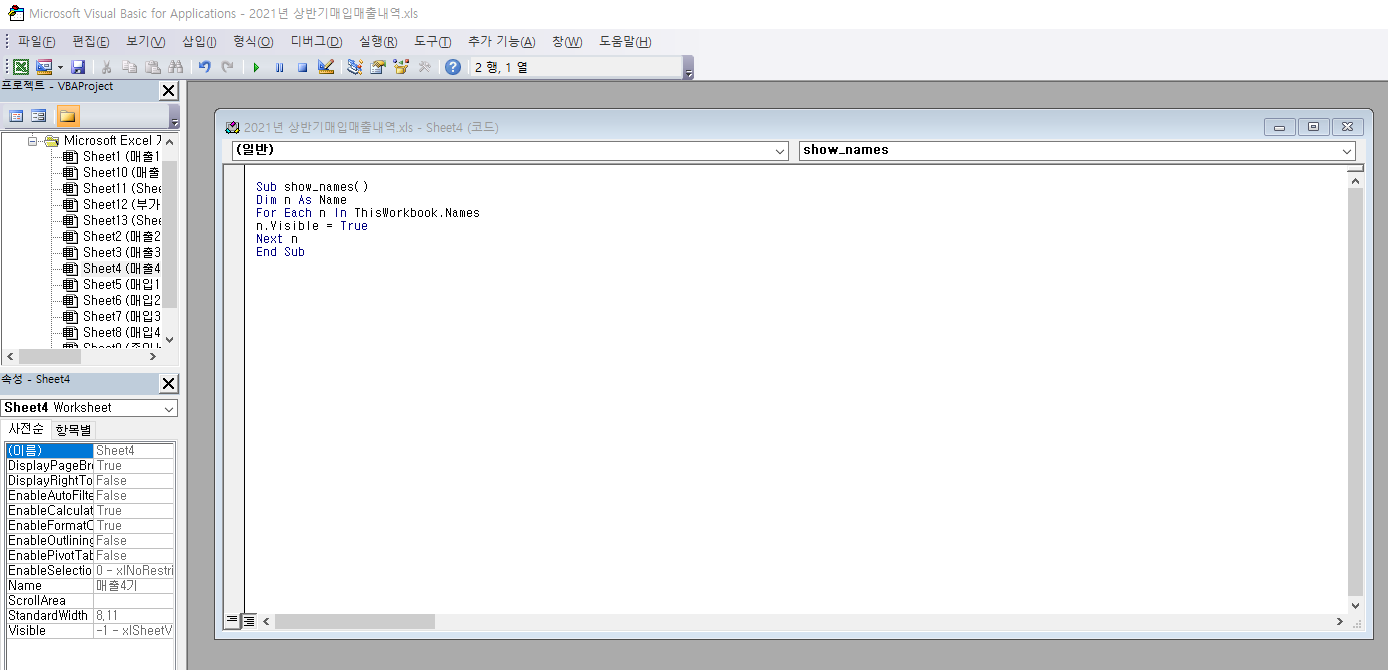This screenshot has height=670, width=1388.
Task: Open the 삽입(I) menu
Action: pyautogui.click(x=199, y=42)
